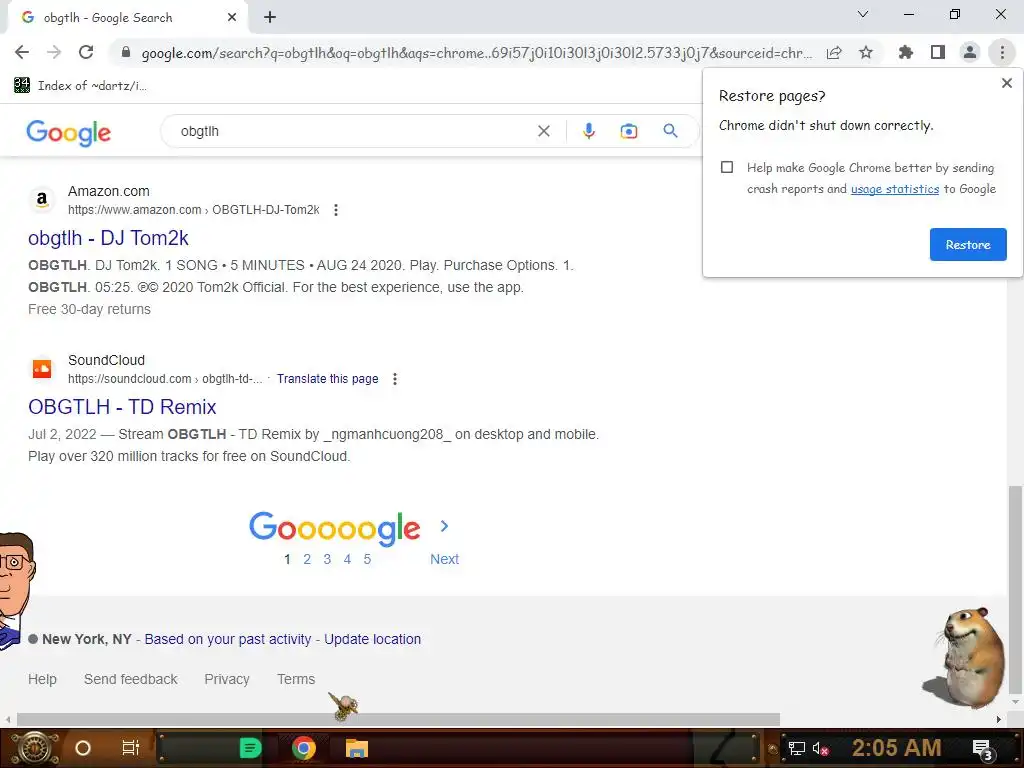Screen dimensions: 1024x768
Task: Open more options for SoundCloud result
Action: click(x=394, y=379)
